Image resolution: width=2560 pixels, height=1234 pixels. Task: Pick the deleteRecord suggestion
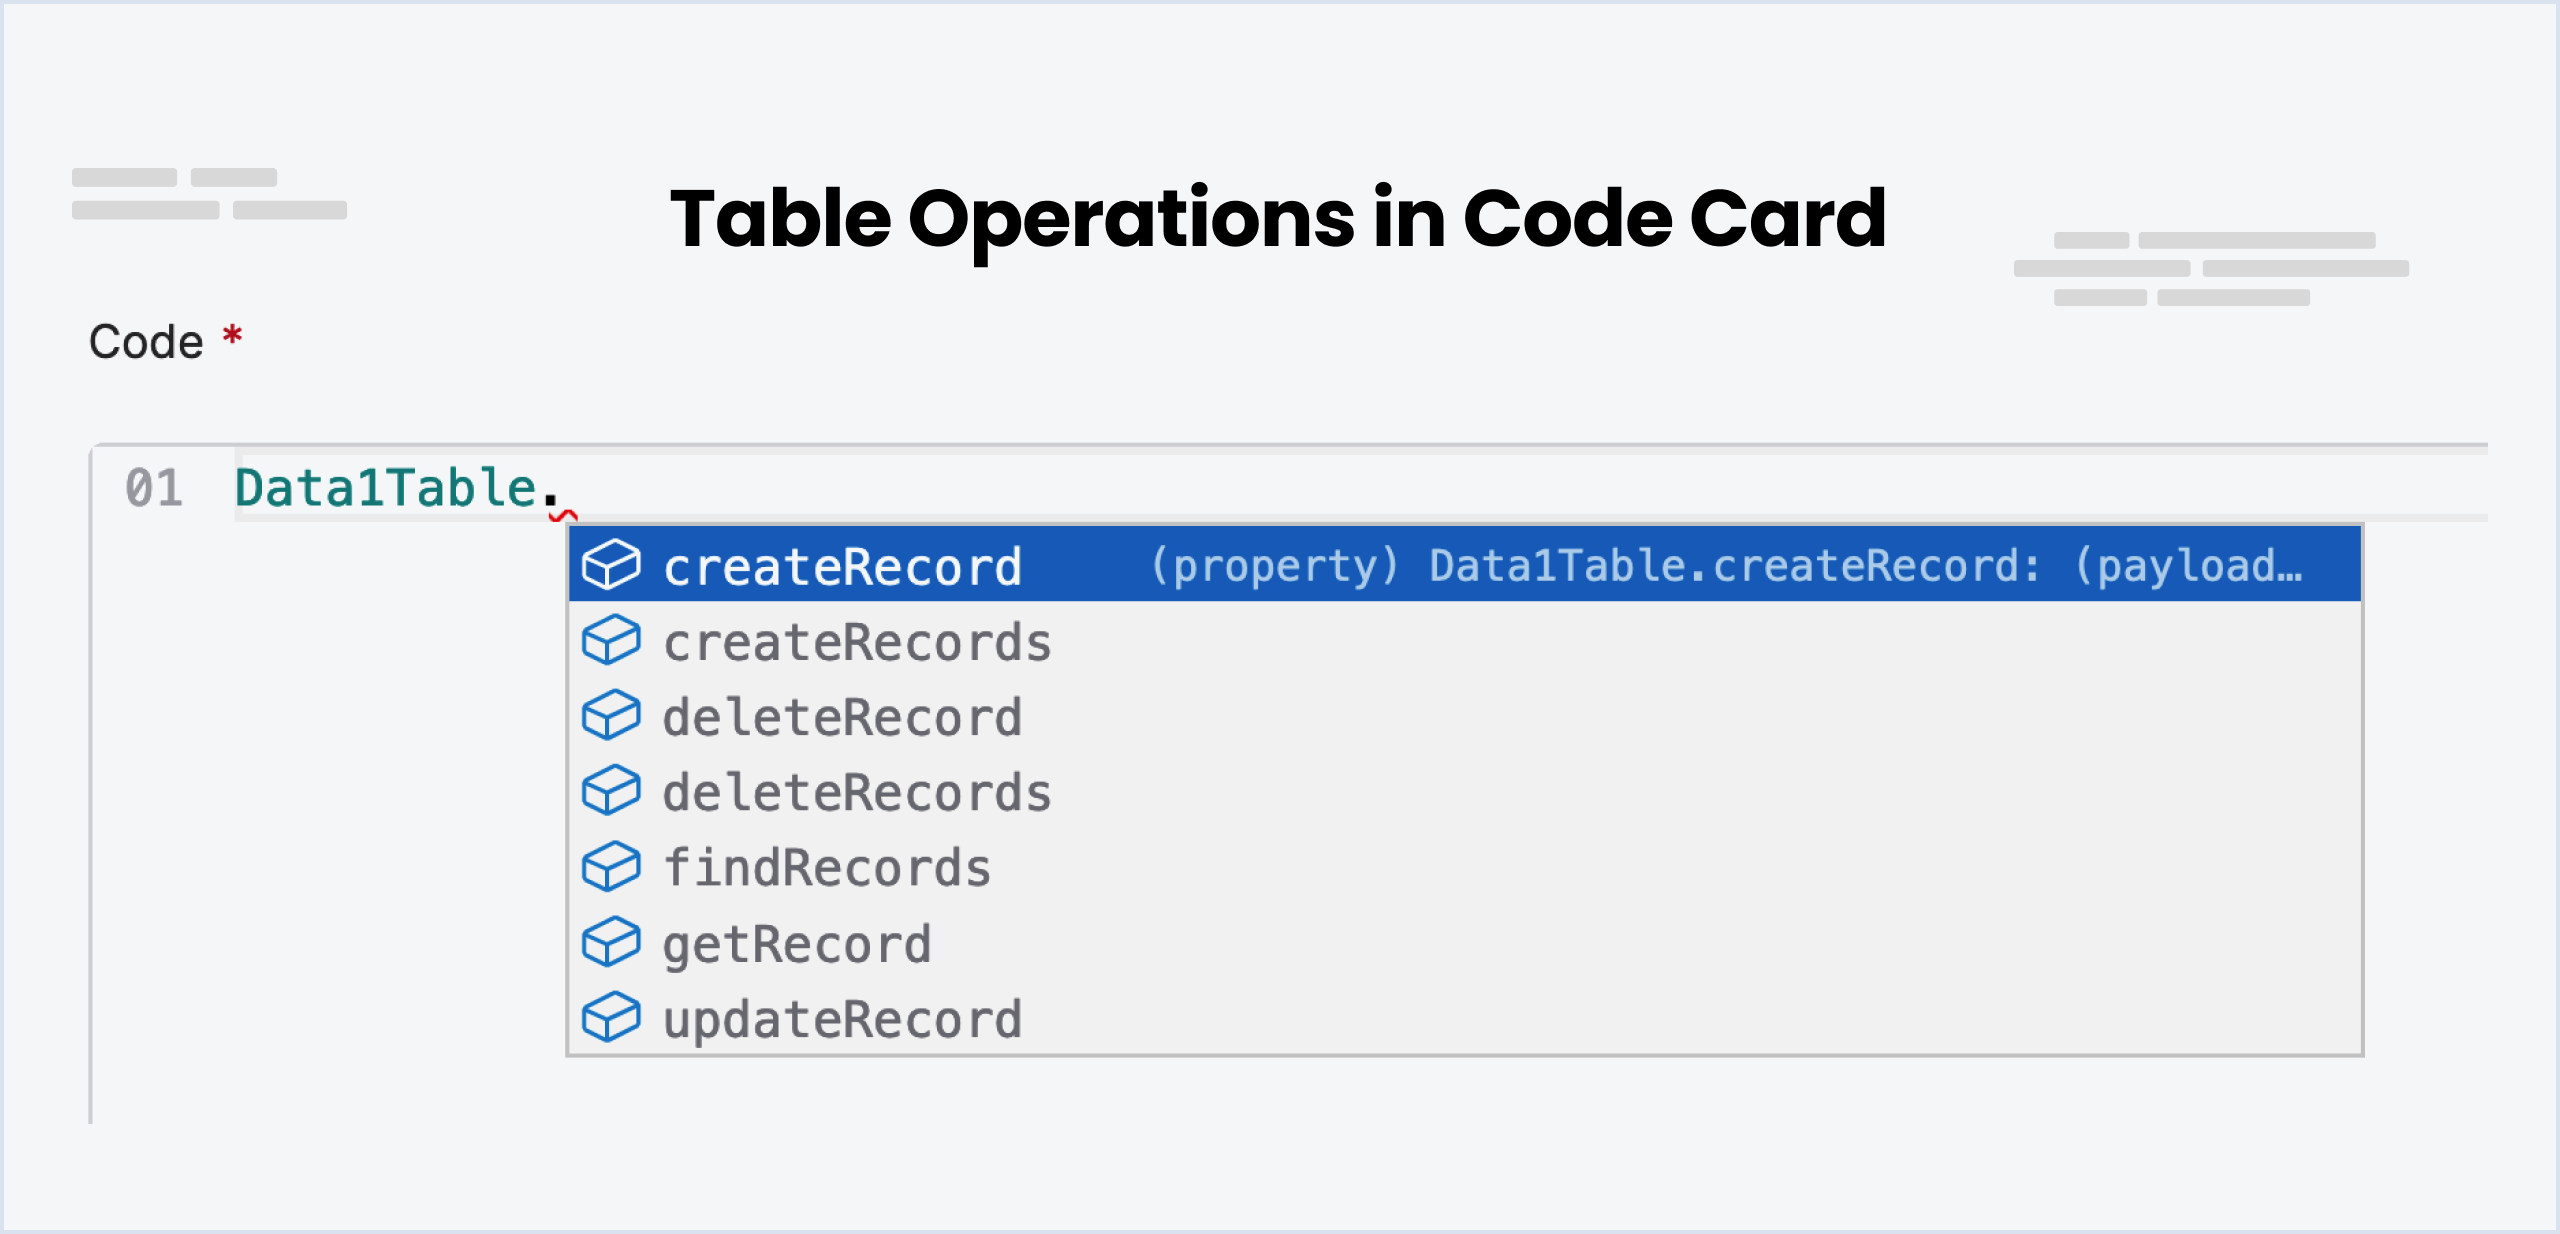pyautogui.click(x=1465, y=716)
